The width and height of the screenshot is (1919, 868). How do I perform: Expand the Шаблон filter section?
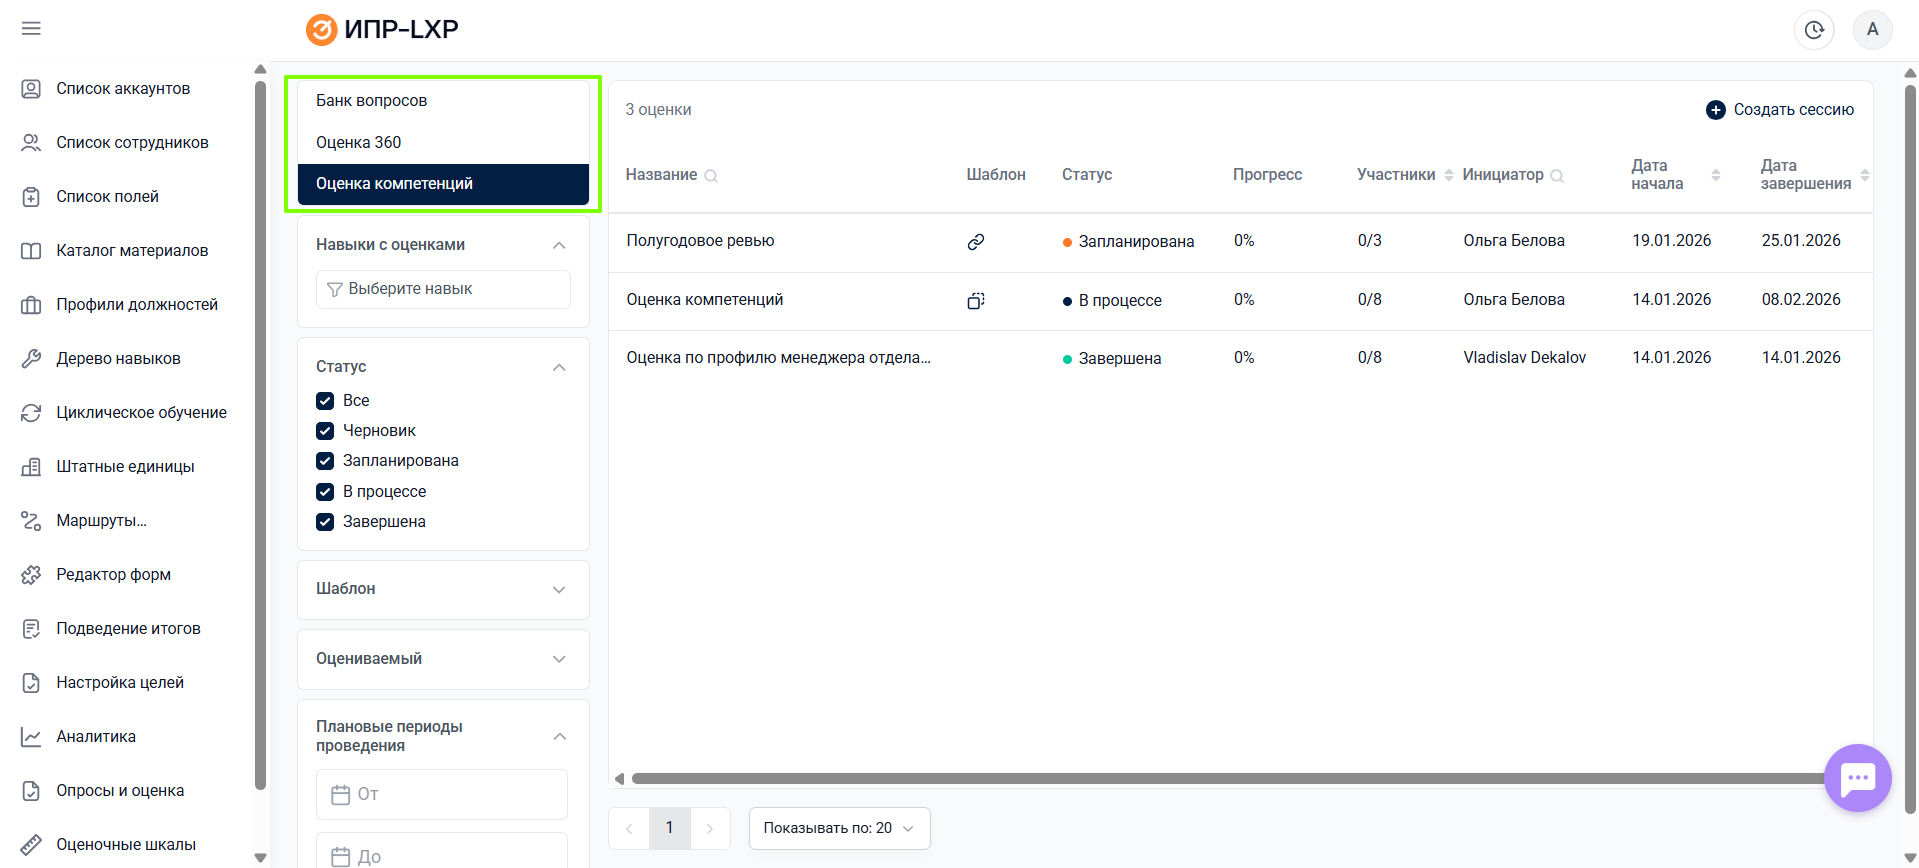443,589
